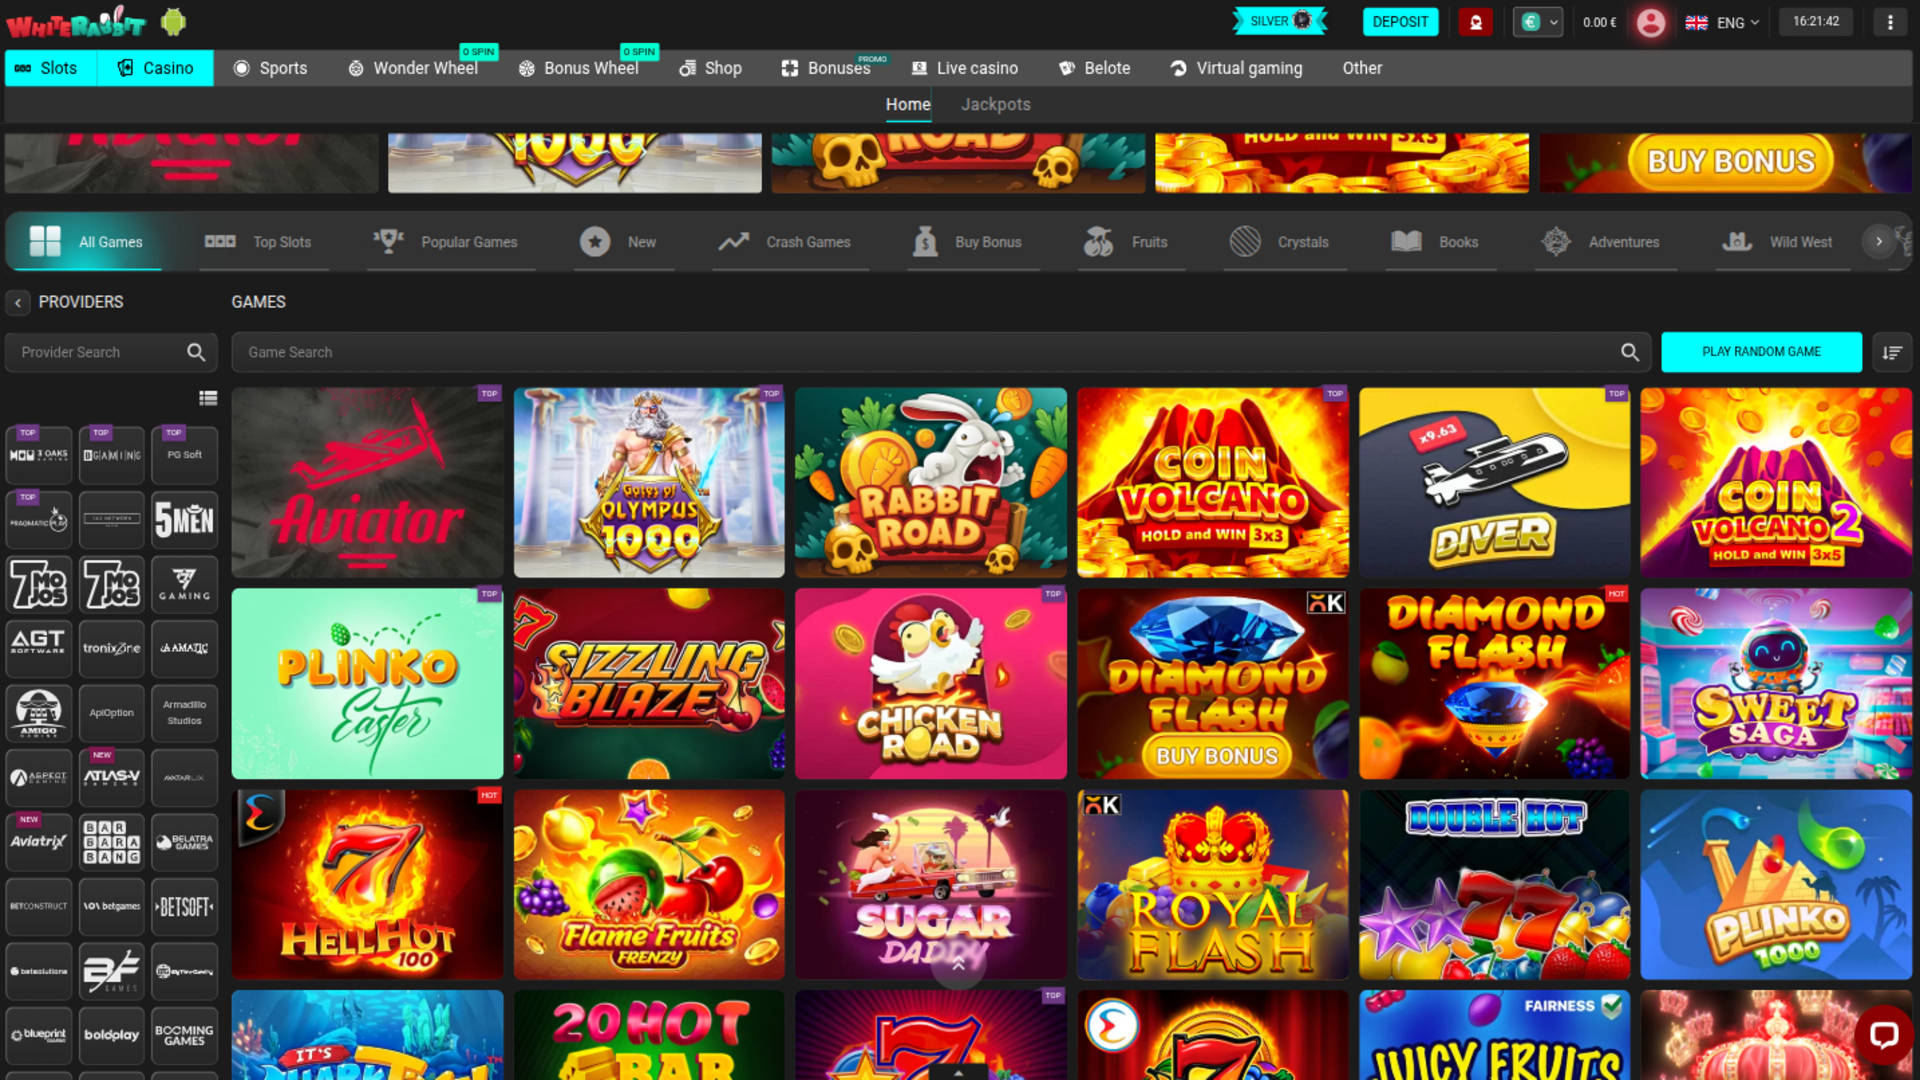This screenshot has height=1080, width=1920.
Task: Click the red customer support icon in header
Action: pyautogui.click(x=1476, y=21)
